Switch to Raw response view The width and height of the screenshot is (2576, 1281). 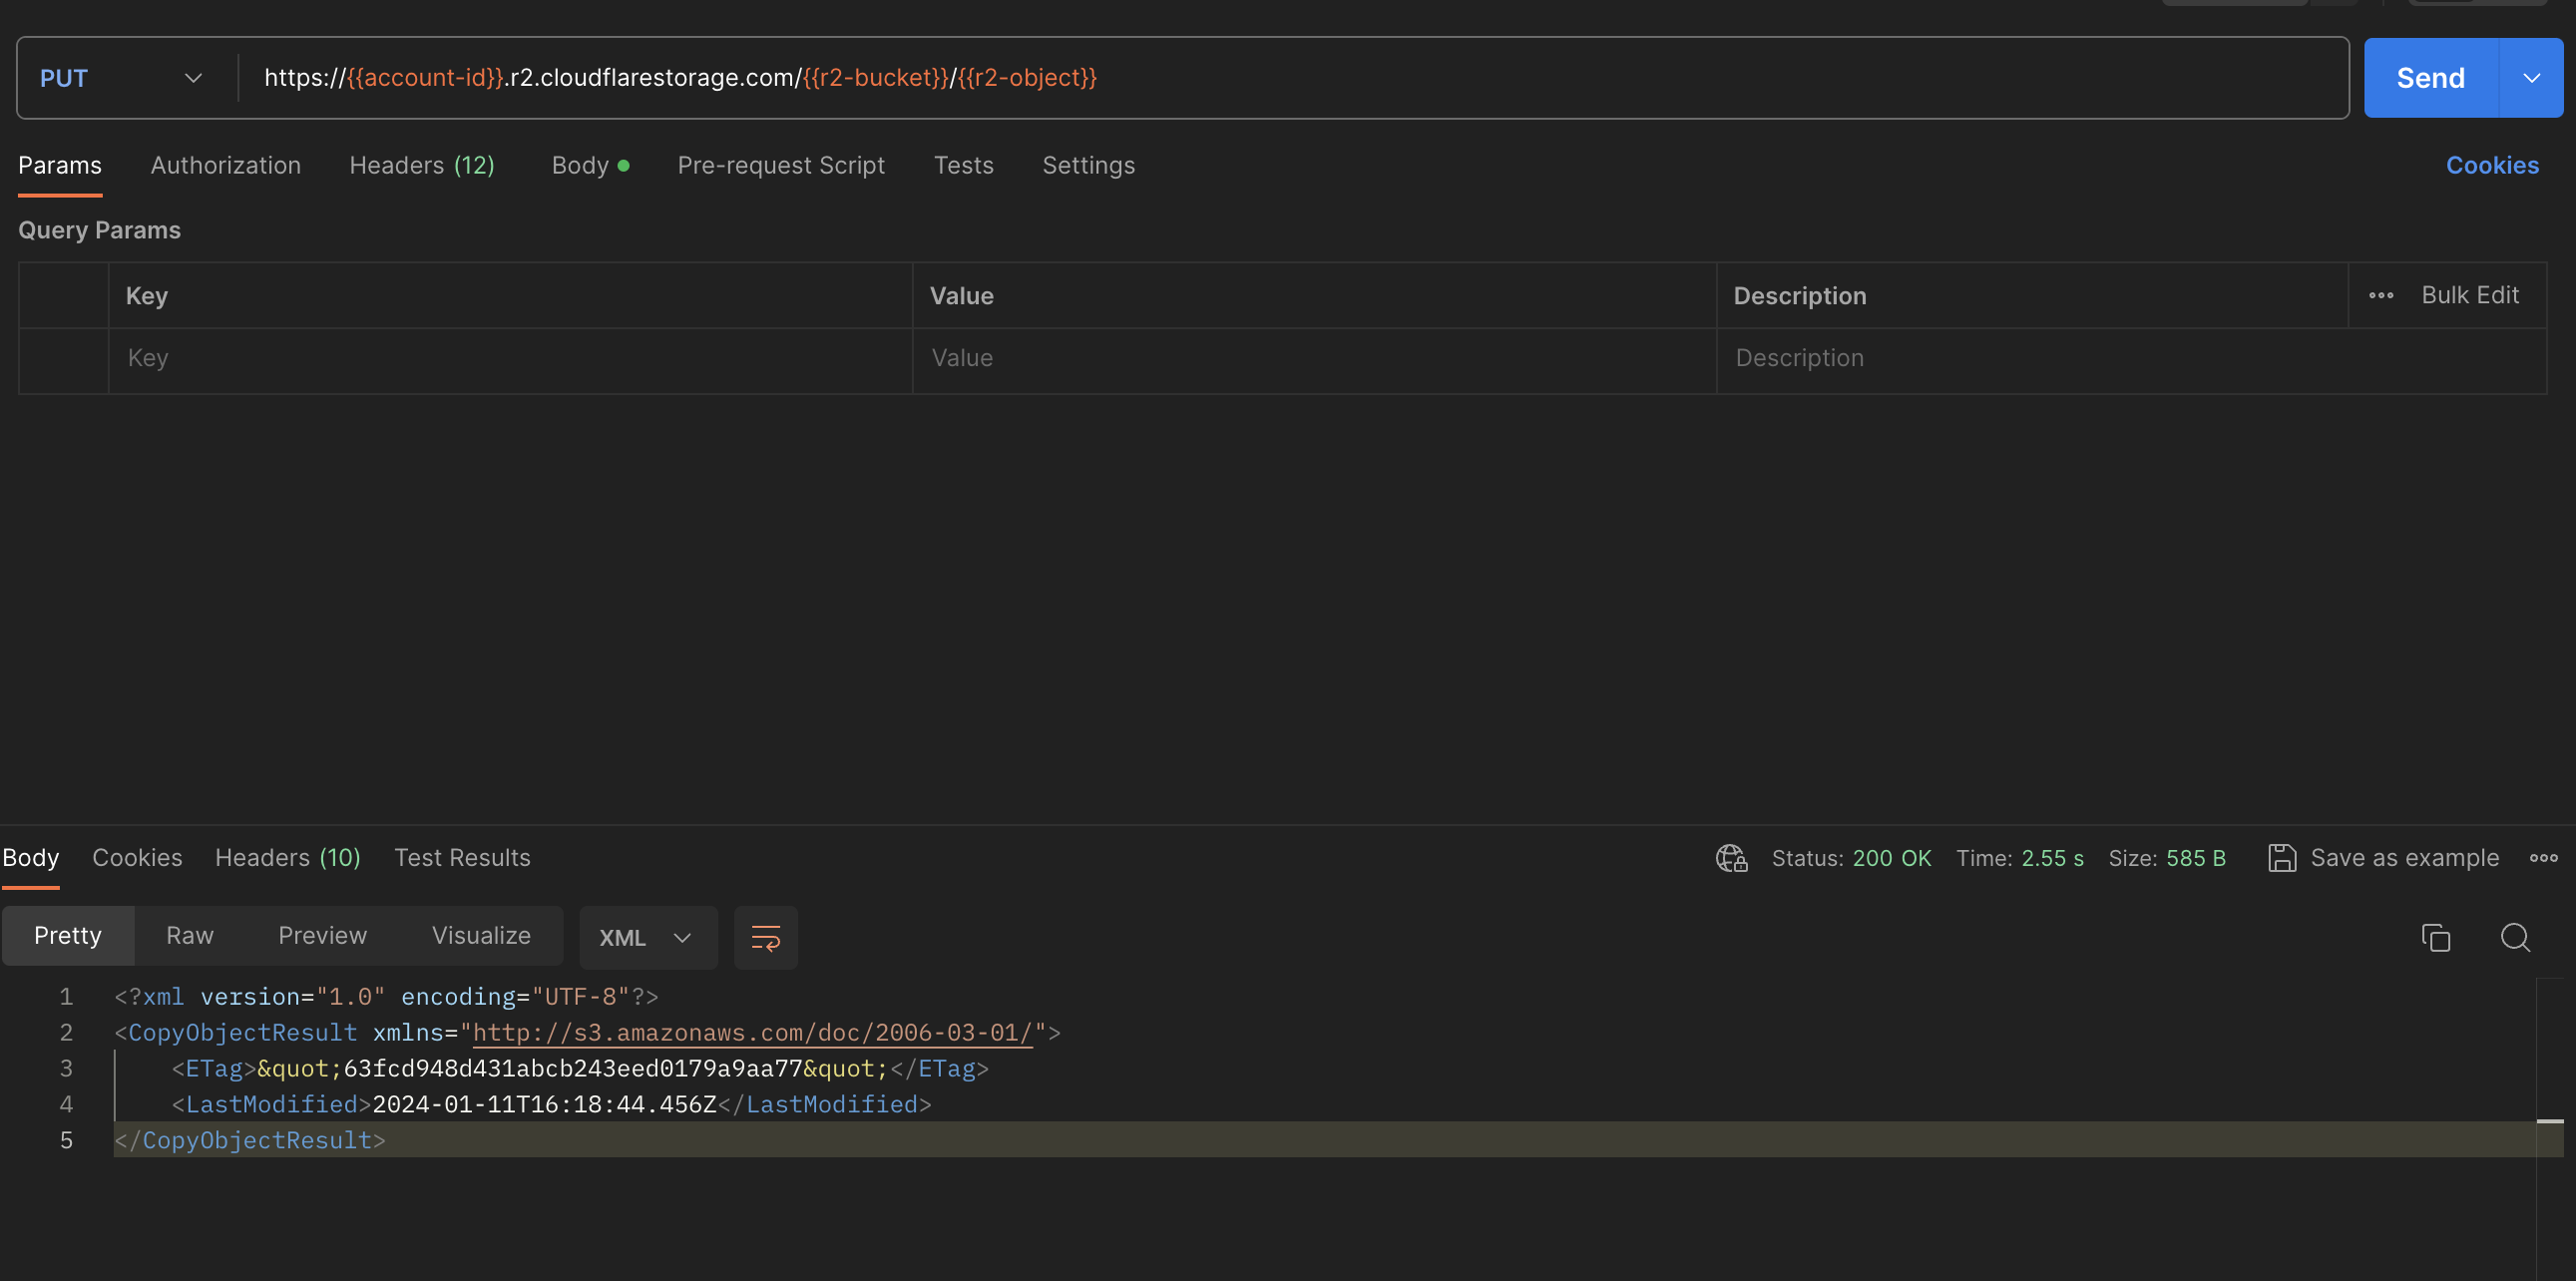(x=189, y=936)
